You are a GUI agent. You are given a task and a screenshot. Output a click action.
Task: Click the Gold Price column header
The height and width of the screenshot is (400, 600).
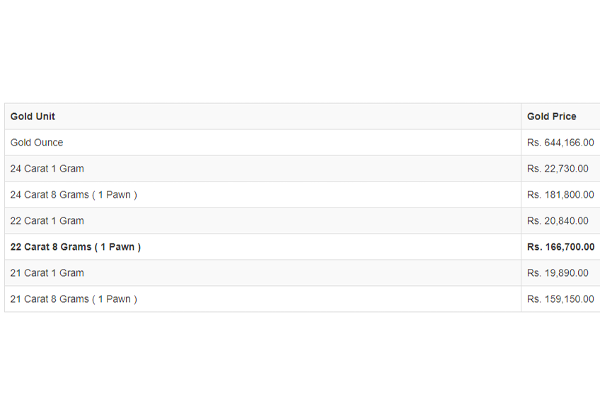pos(551,117)
